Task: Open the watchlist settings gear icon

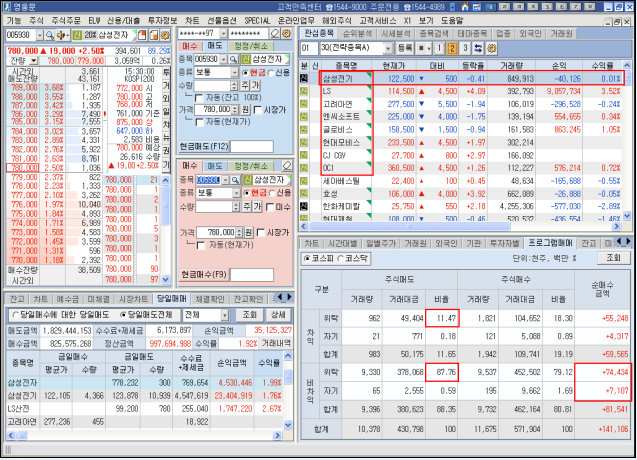Action: [x=492, y=49]
